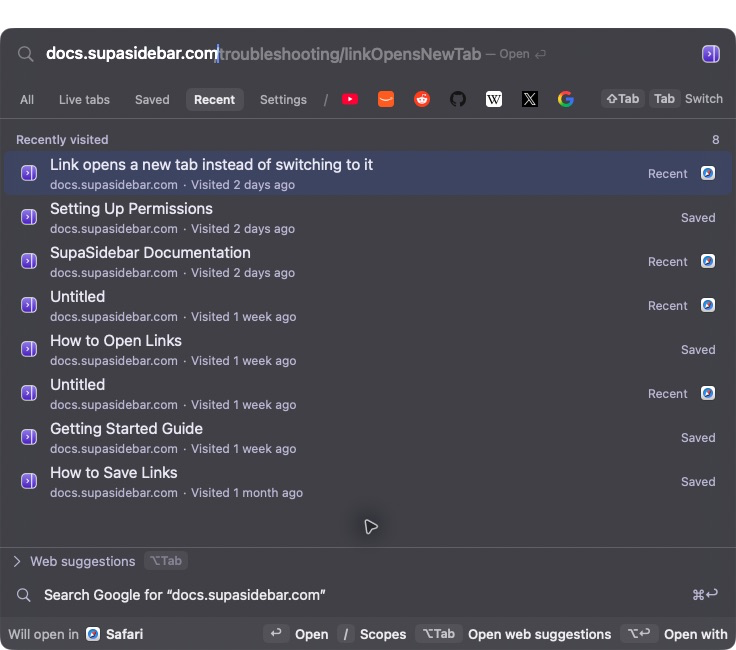Click magnifier icon beside 'Search Google for'
The width and height of the screenshot is (736, 650).
pyautogui.click(x=23, y=595)
